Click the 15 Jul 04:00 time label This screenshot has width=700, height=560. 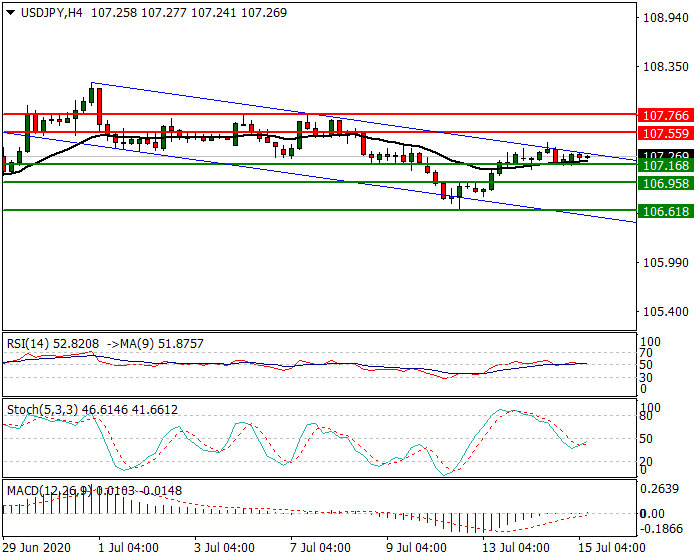612,548
